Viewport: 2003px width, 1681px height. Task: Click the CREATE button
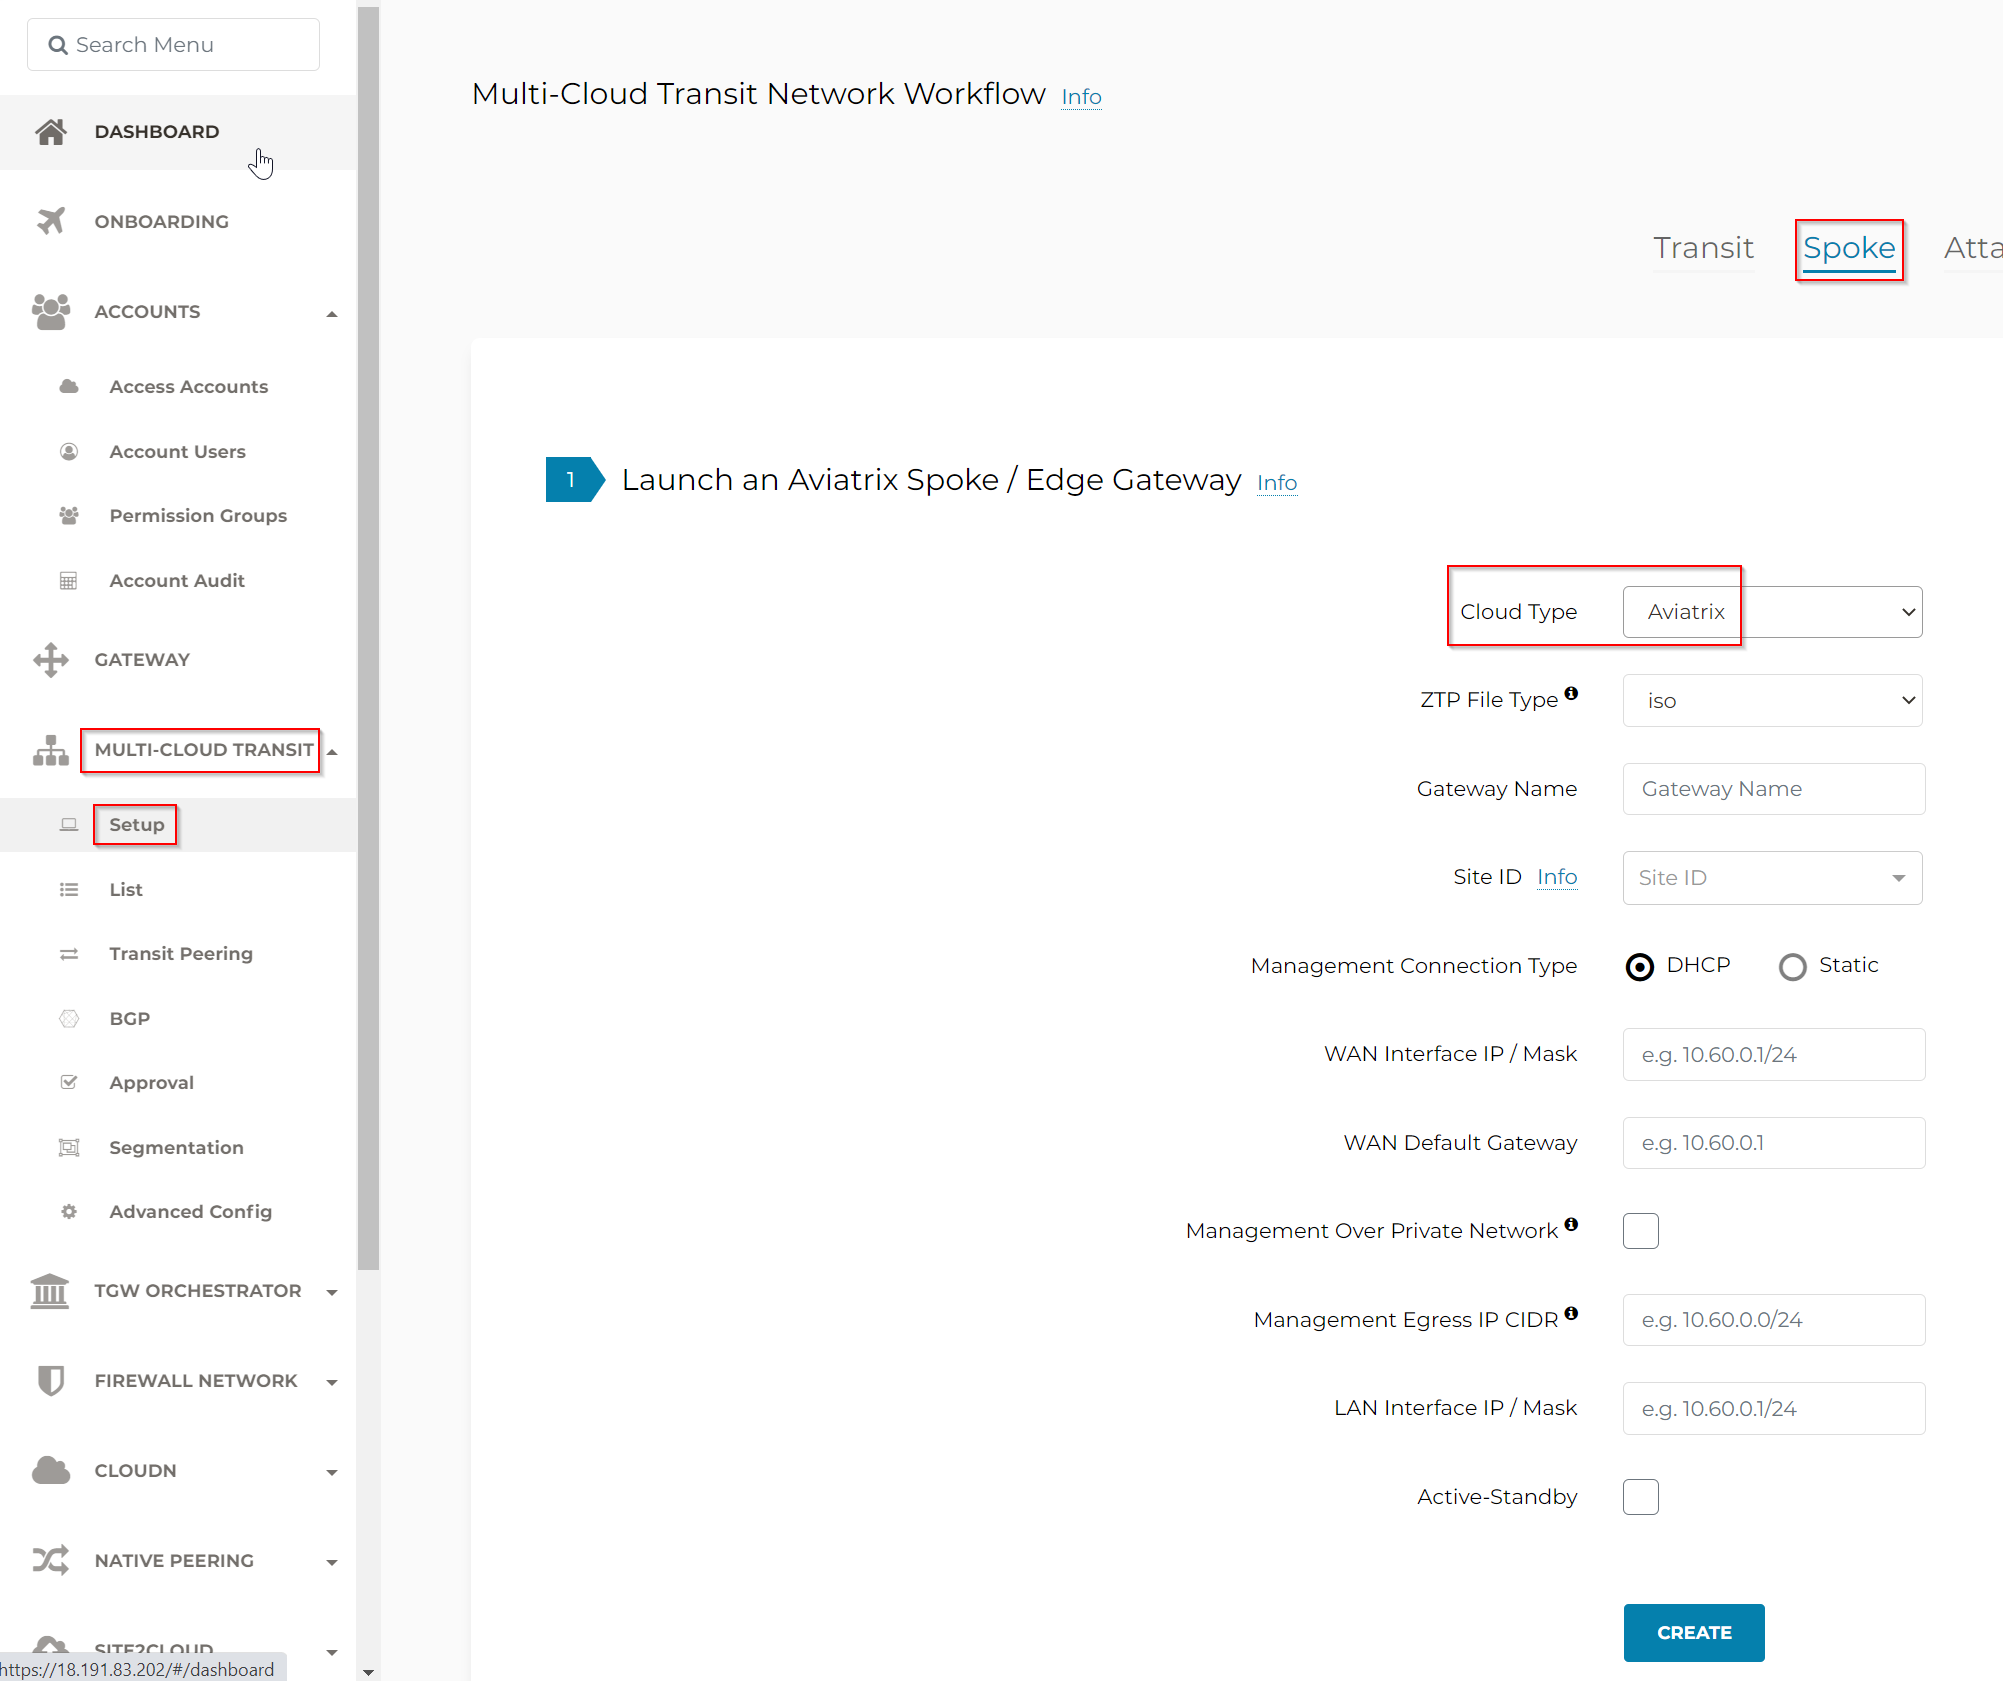[x=1694, y=1633]
